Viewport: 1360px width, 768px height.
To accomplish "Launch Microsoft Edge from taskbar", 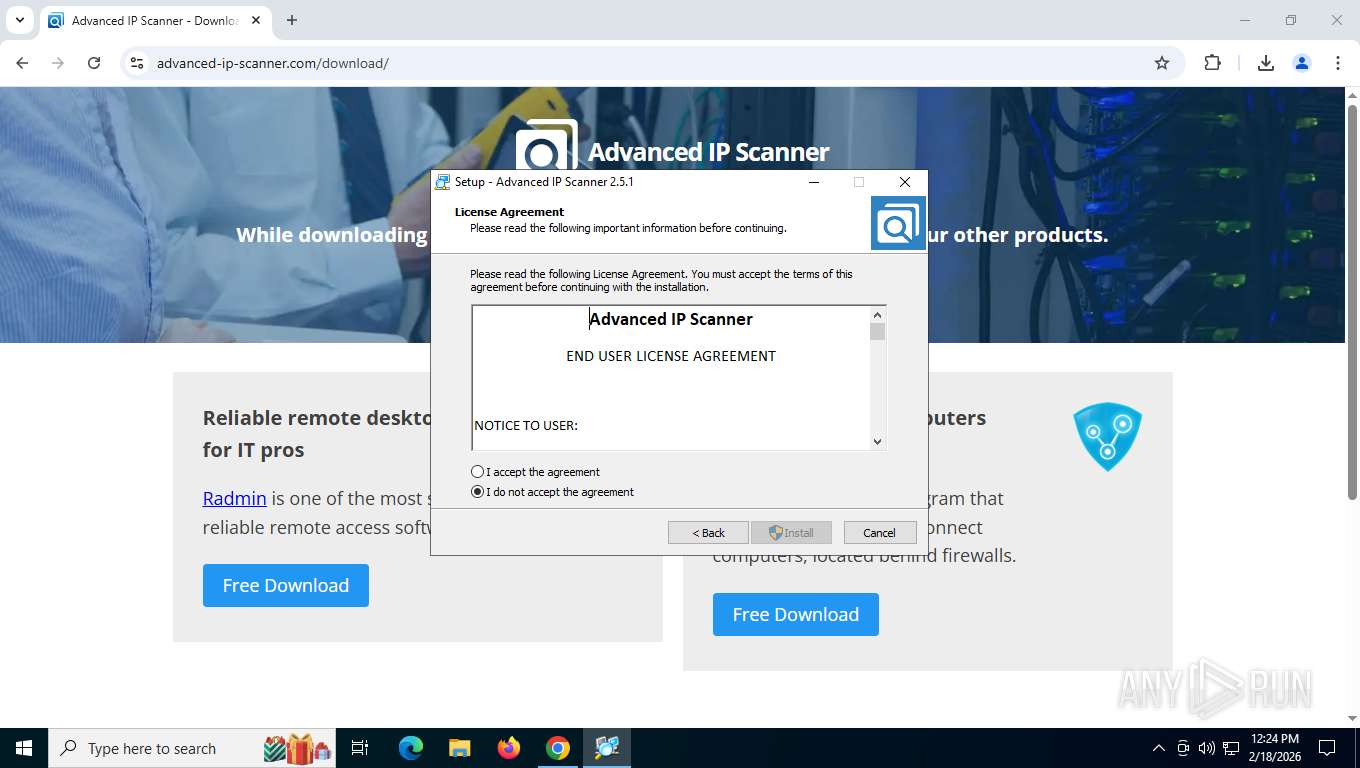I will pyautogui.click(x=411, y=748).
